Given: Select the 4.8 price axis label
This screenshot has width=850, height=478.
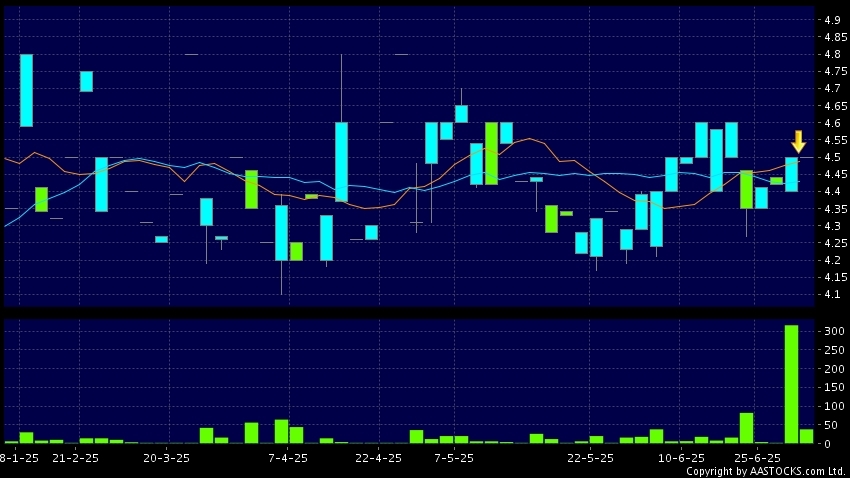Looking at the screenshot, I should click(x=832, y=54).
